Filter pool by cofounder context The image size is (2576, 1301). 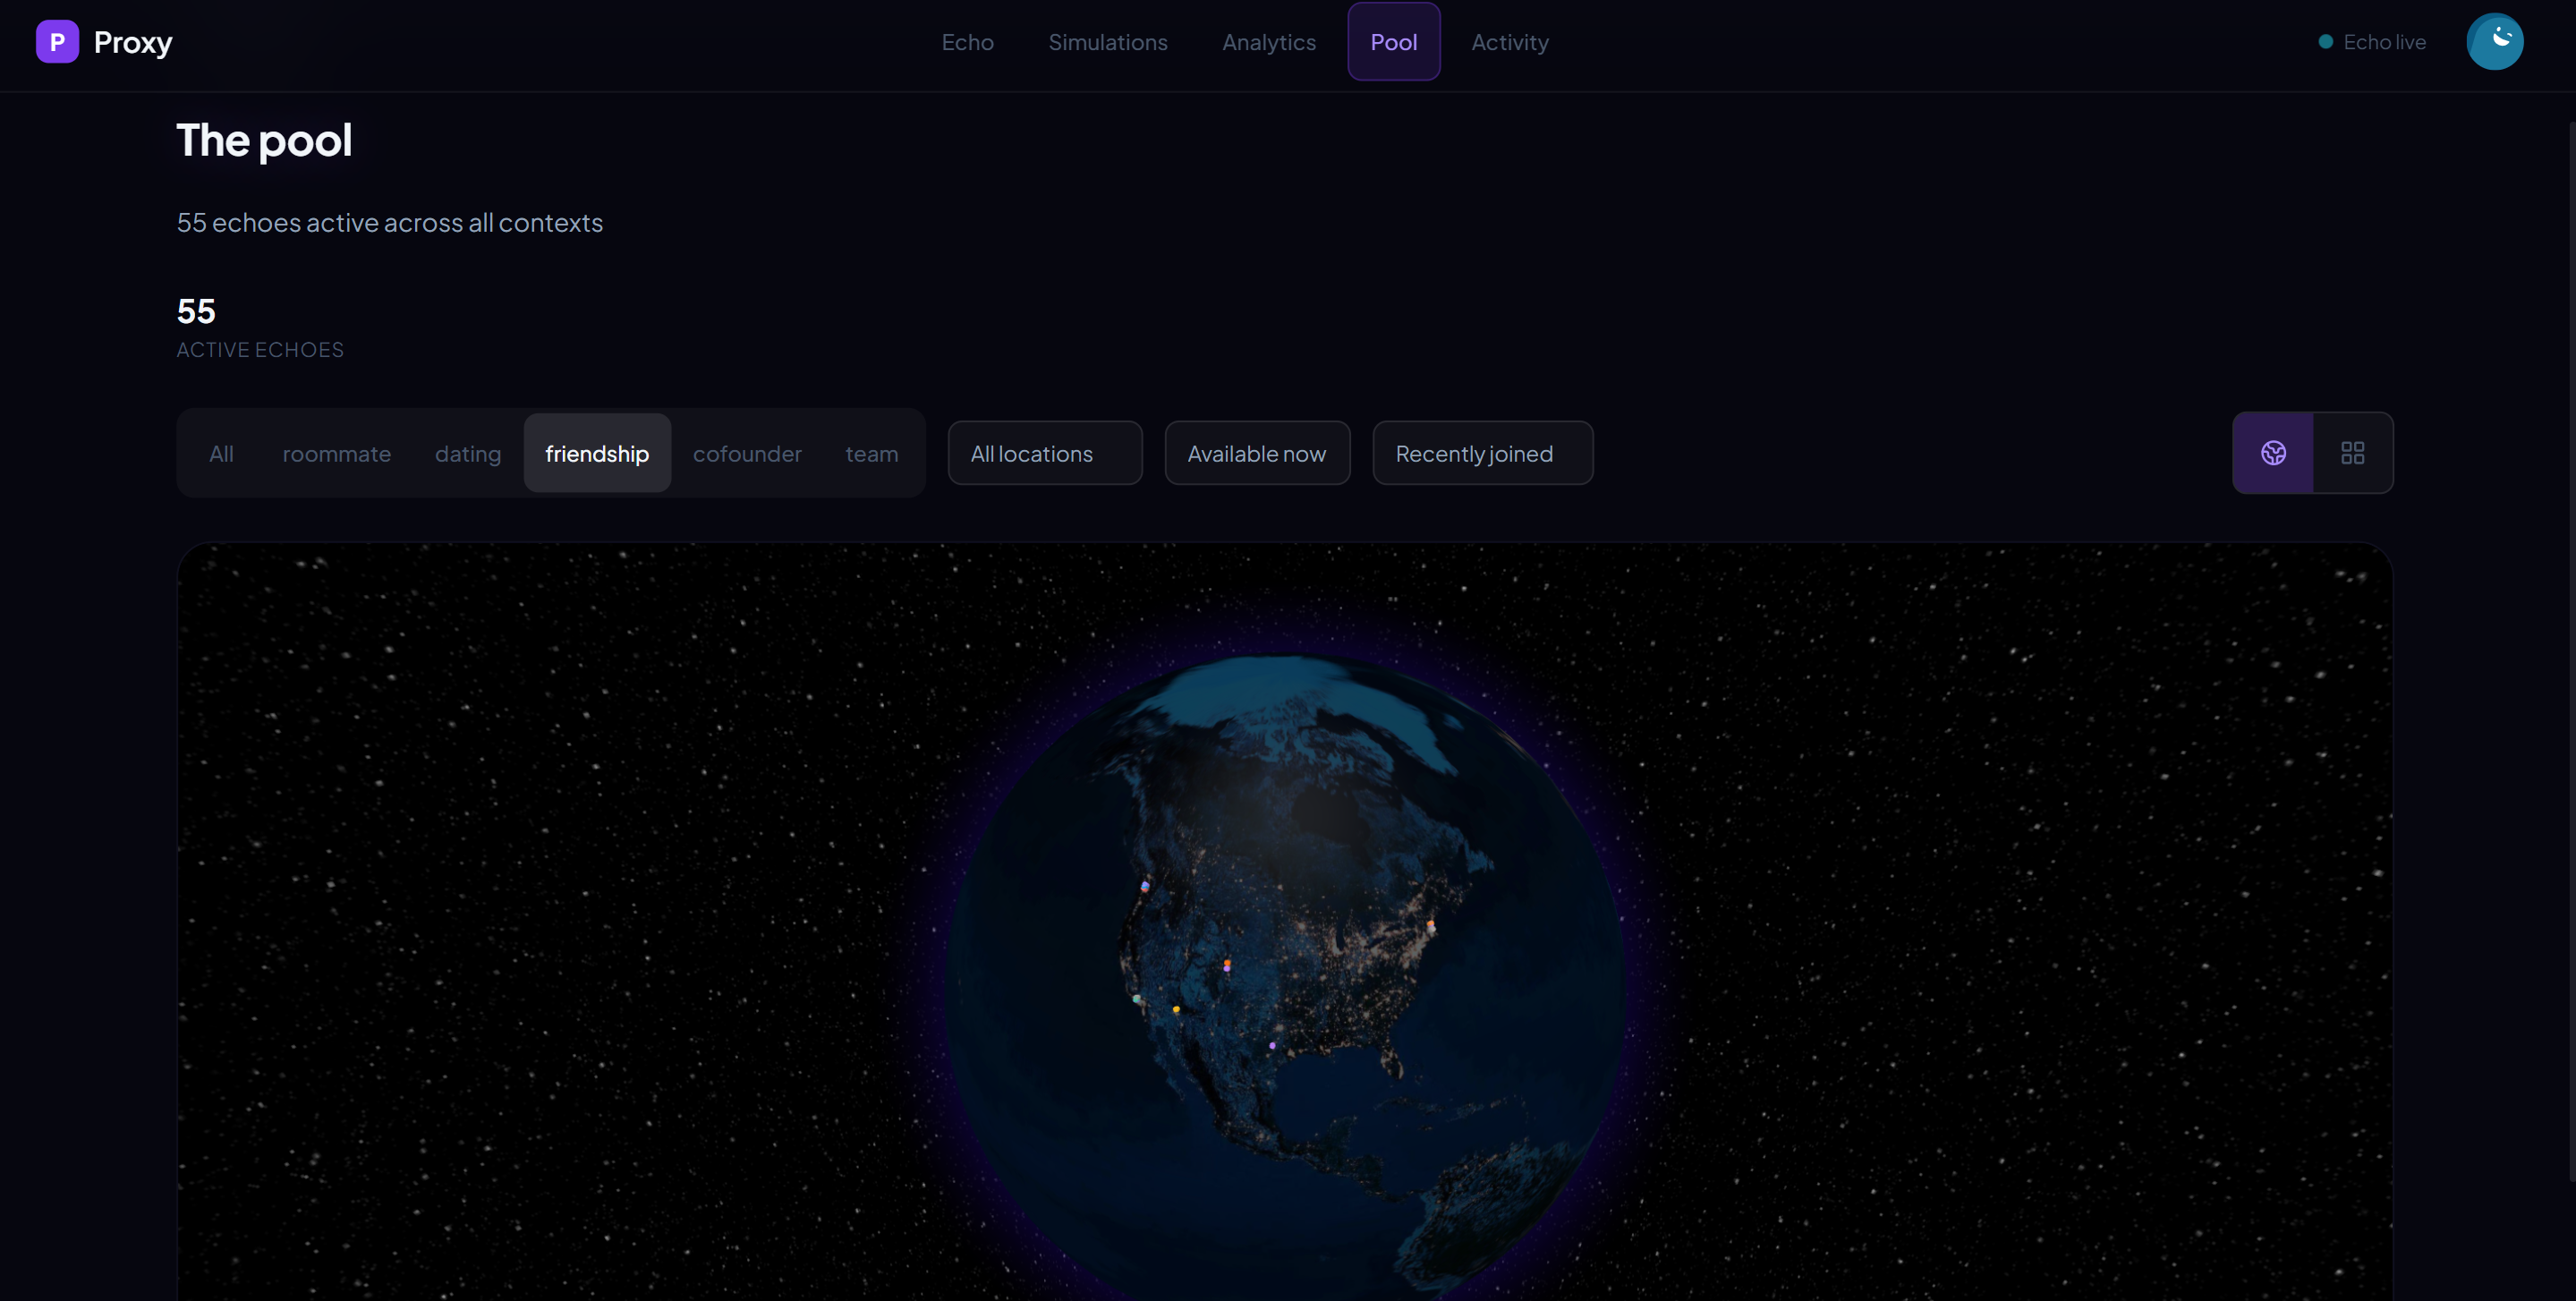point(747,454)
